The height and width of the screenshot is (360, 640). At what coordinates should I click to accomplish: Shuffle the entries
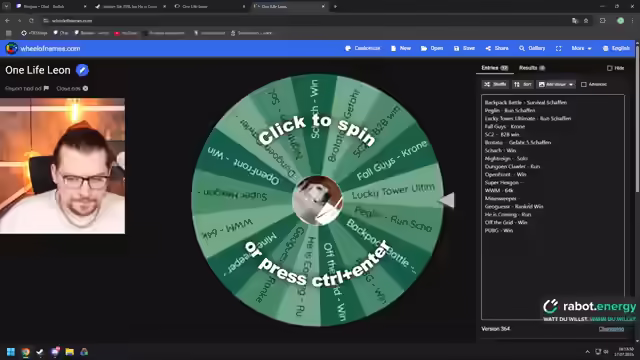coord(495,84)
